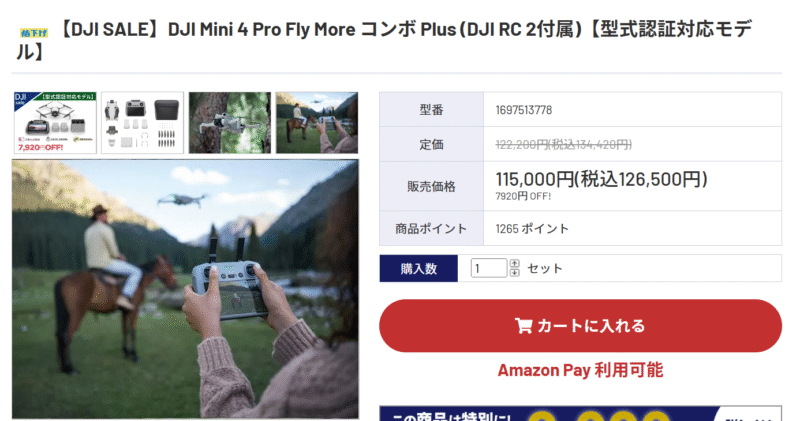800x421 pixels.
Task: Select the 7,920円 OFF bundle thumbnail
Action: (55, 122)
